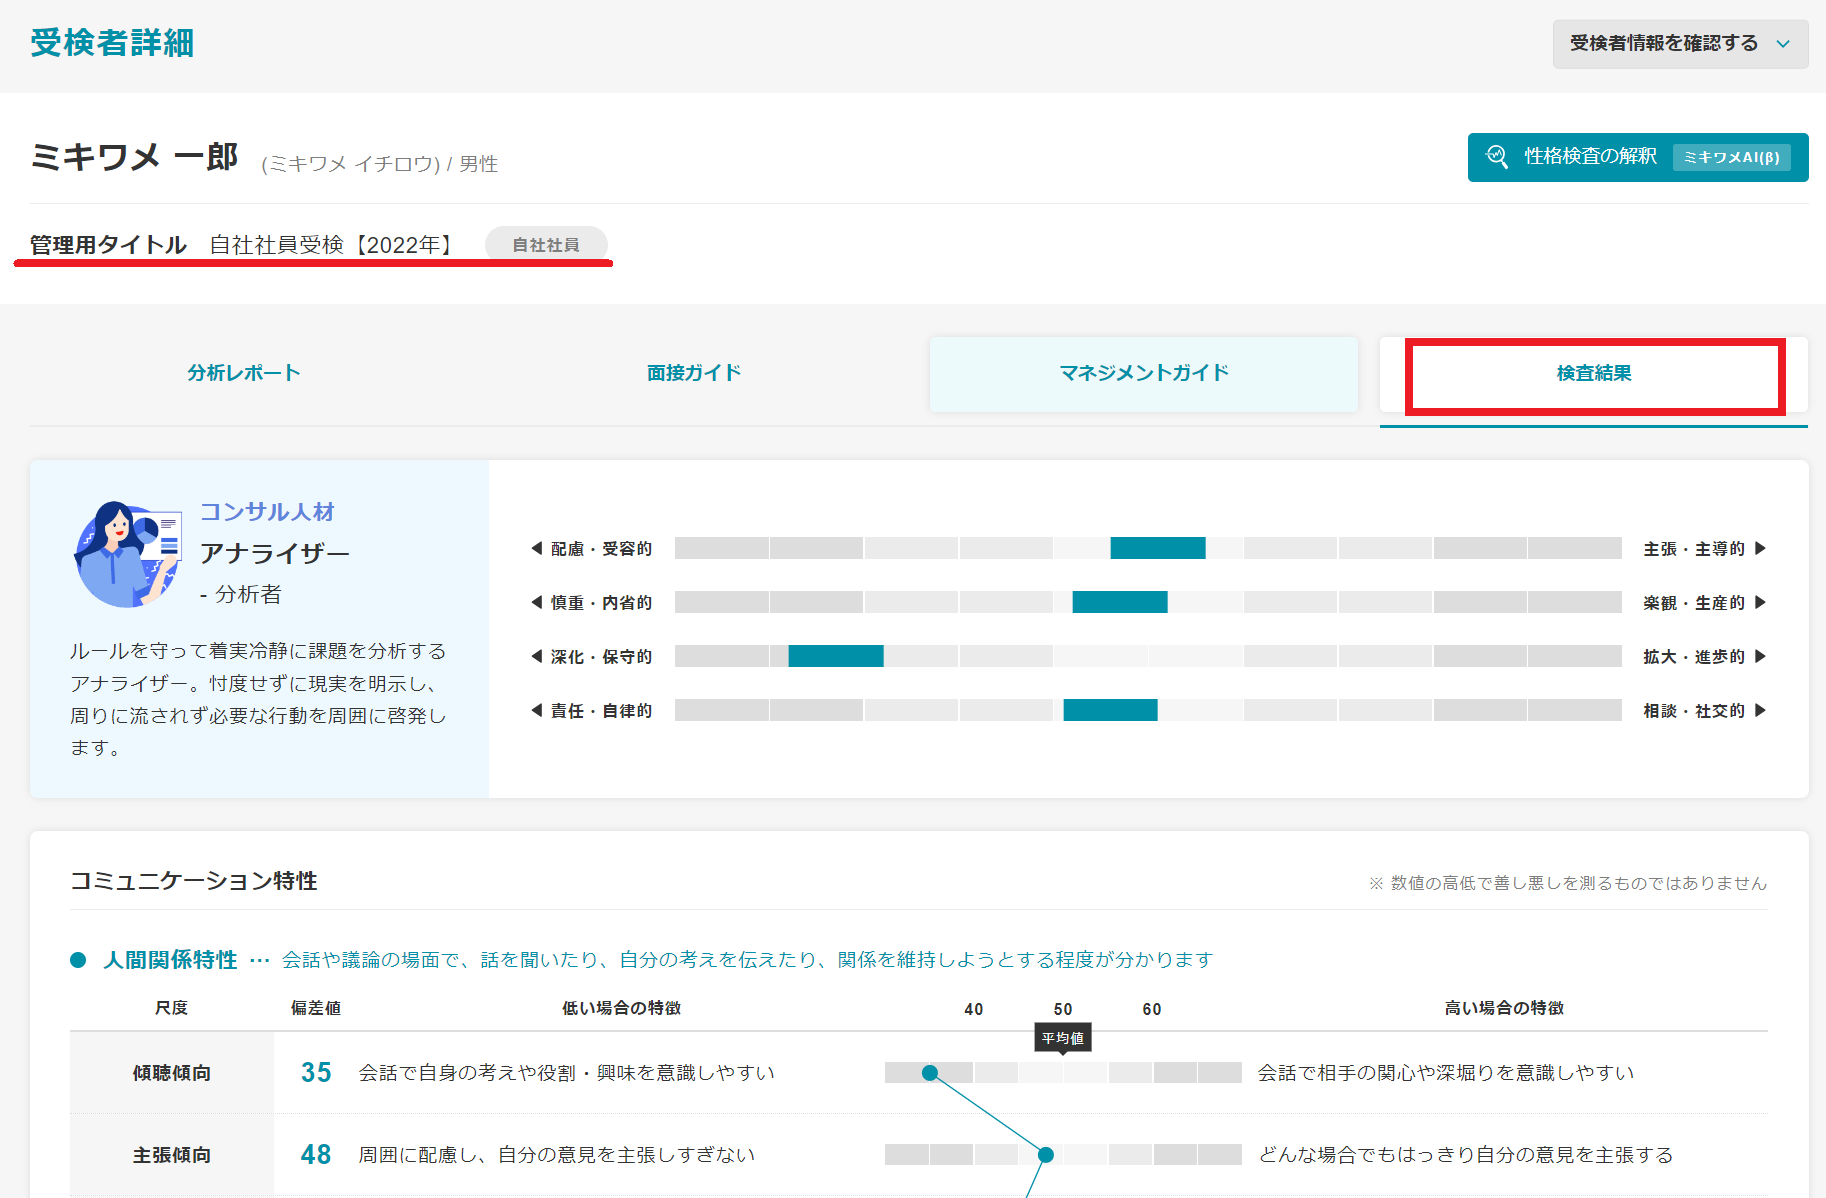1826x1198 pixels.
Task: Click the 傾聴傾向 score point on chart
Action: (930, 1073)
